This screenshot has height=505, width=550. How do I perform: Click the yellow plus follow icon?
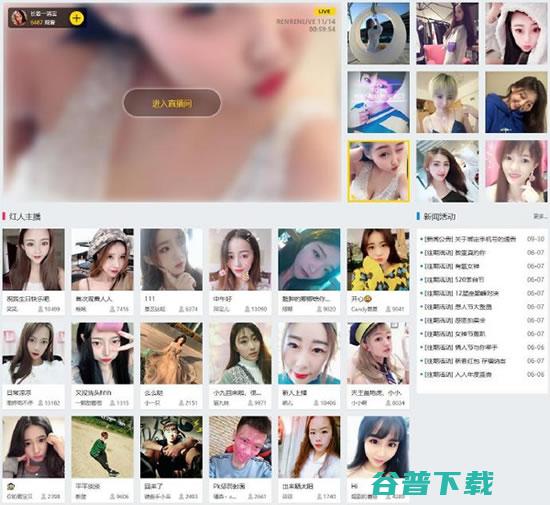click(76, 18)
